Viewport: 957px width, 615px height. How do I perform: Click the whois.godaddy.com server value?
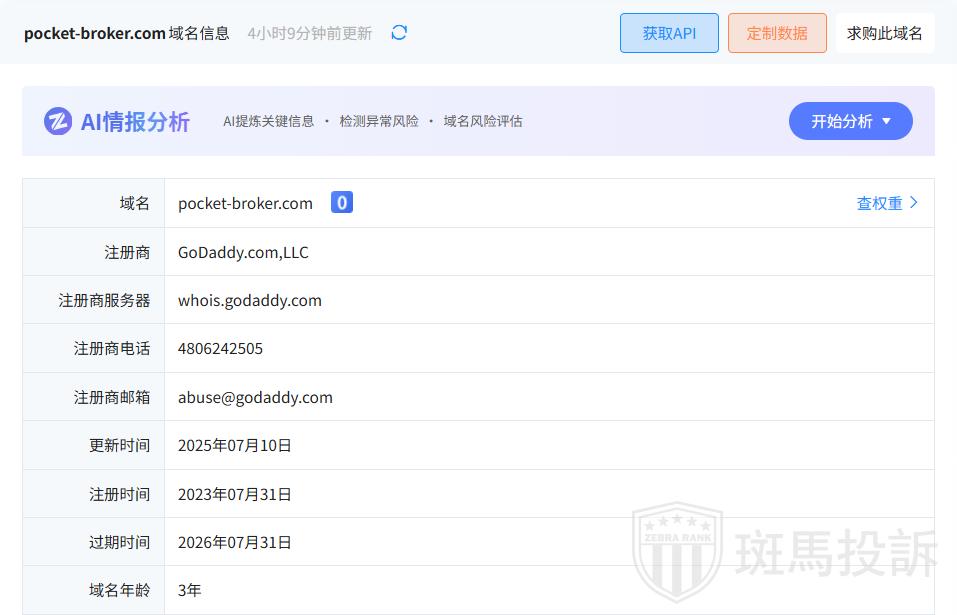click(x=250, y=300)
